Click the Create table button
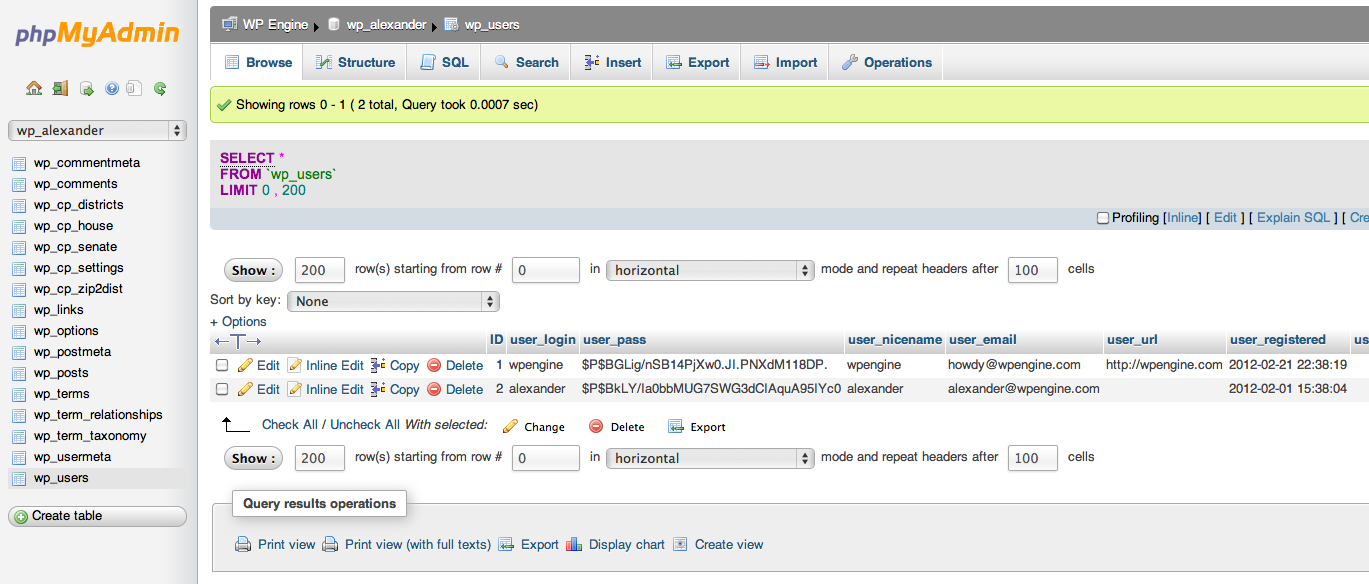Viewport: 1369px width, 584px height. pos(97,516)
